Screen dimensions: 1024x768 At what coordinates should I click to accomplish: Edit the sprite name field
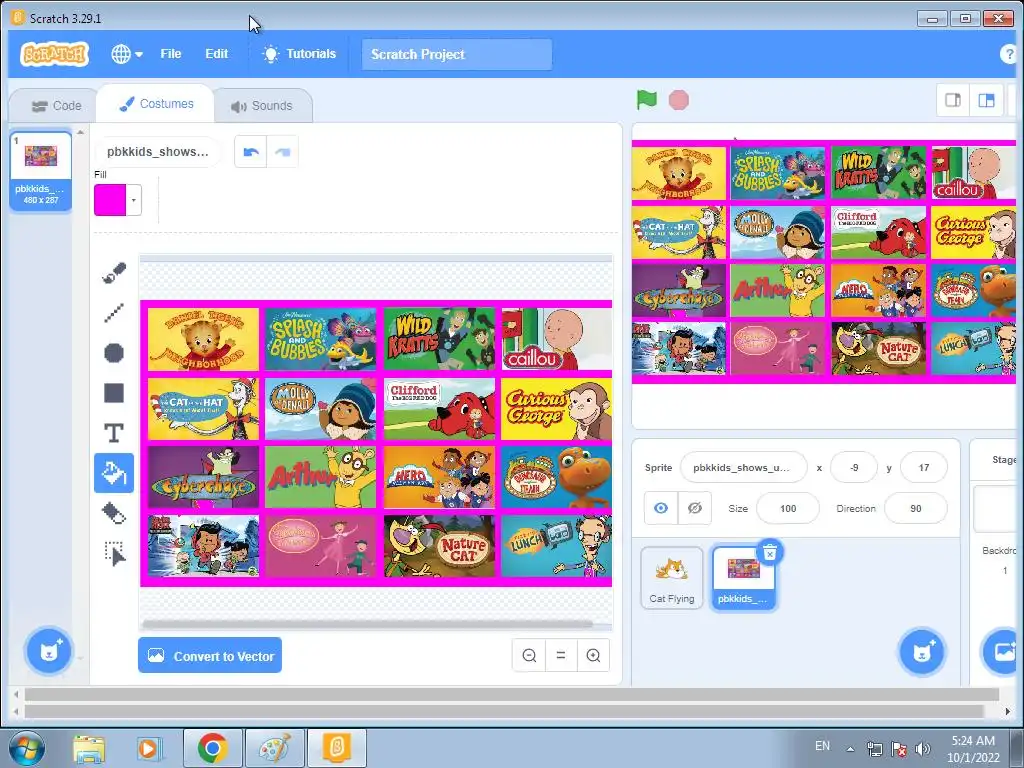click(743, 468)
